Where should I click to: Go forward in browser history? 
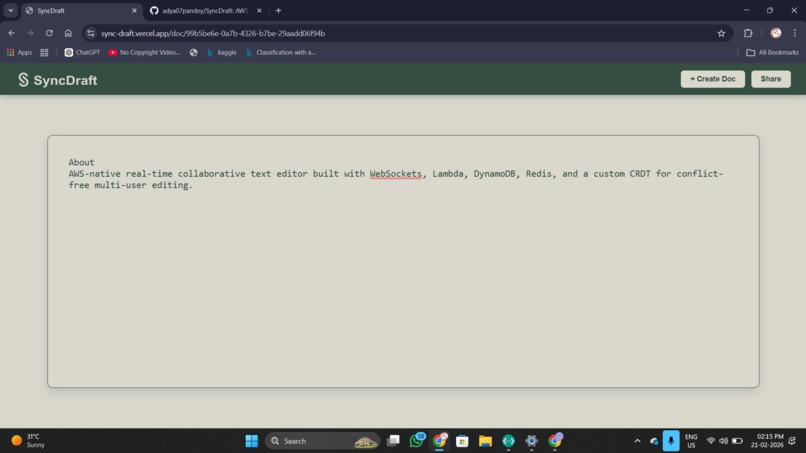(x=30, y=33)
